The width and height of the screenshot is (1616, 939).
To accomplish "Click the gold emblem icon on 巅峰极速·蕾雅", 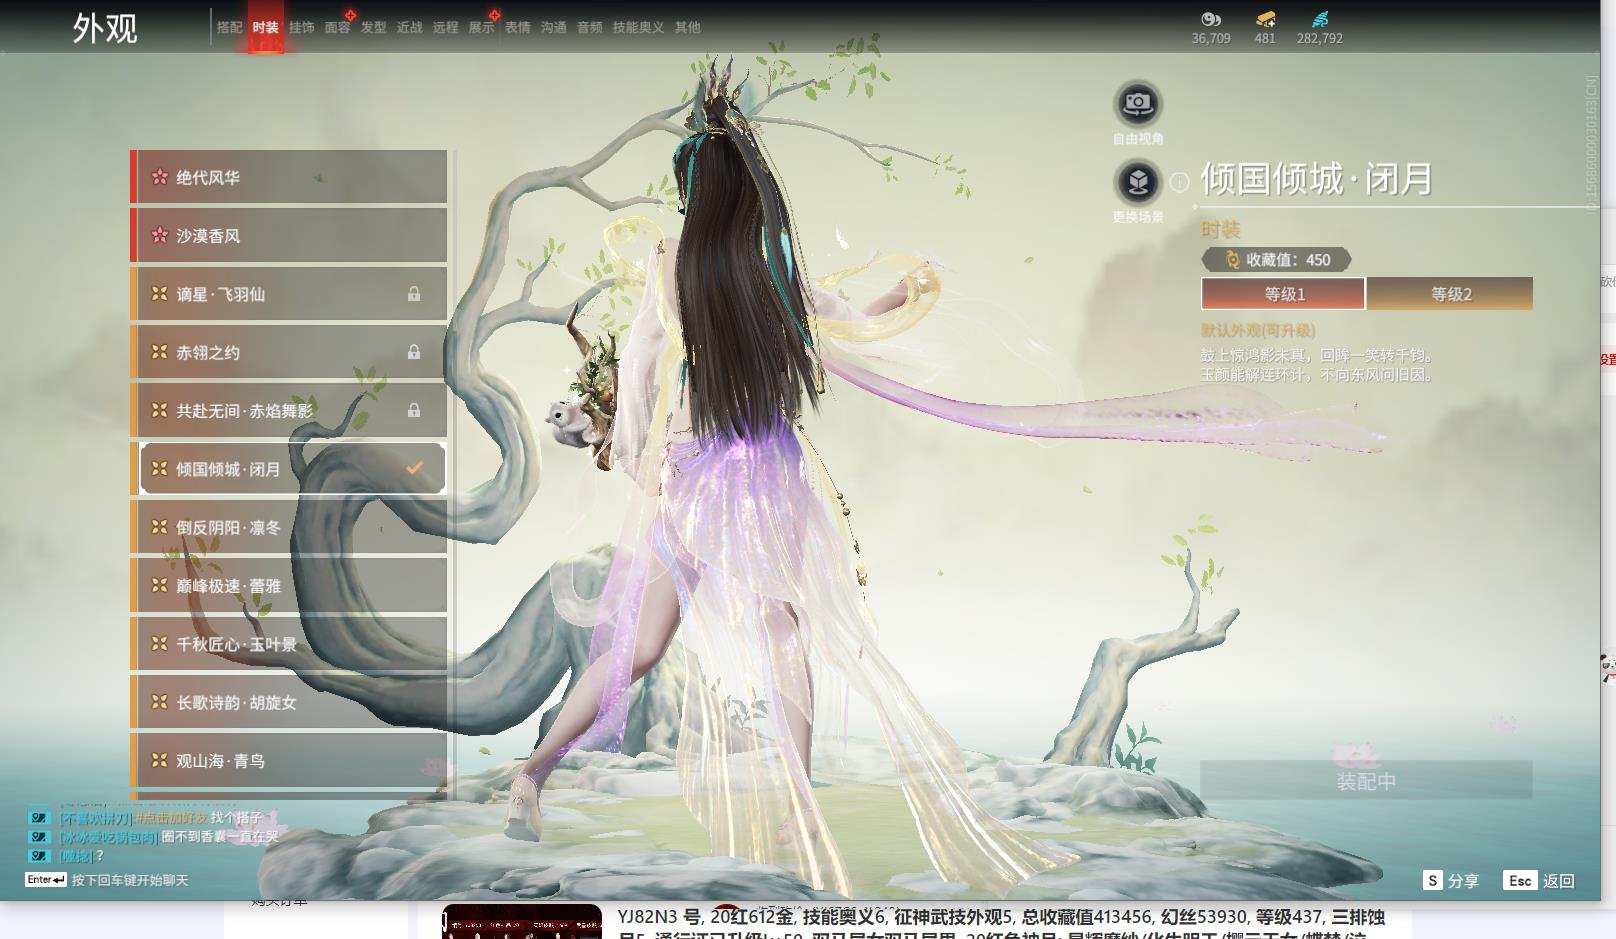I will 159,585.
